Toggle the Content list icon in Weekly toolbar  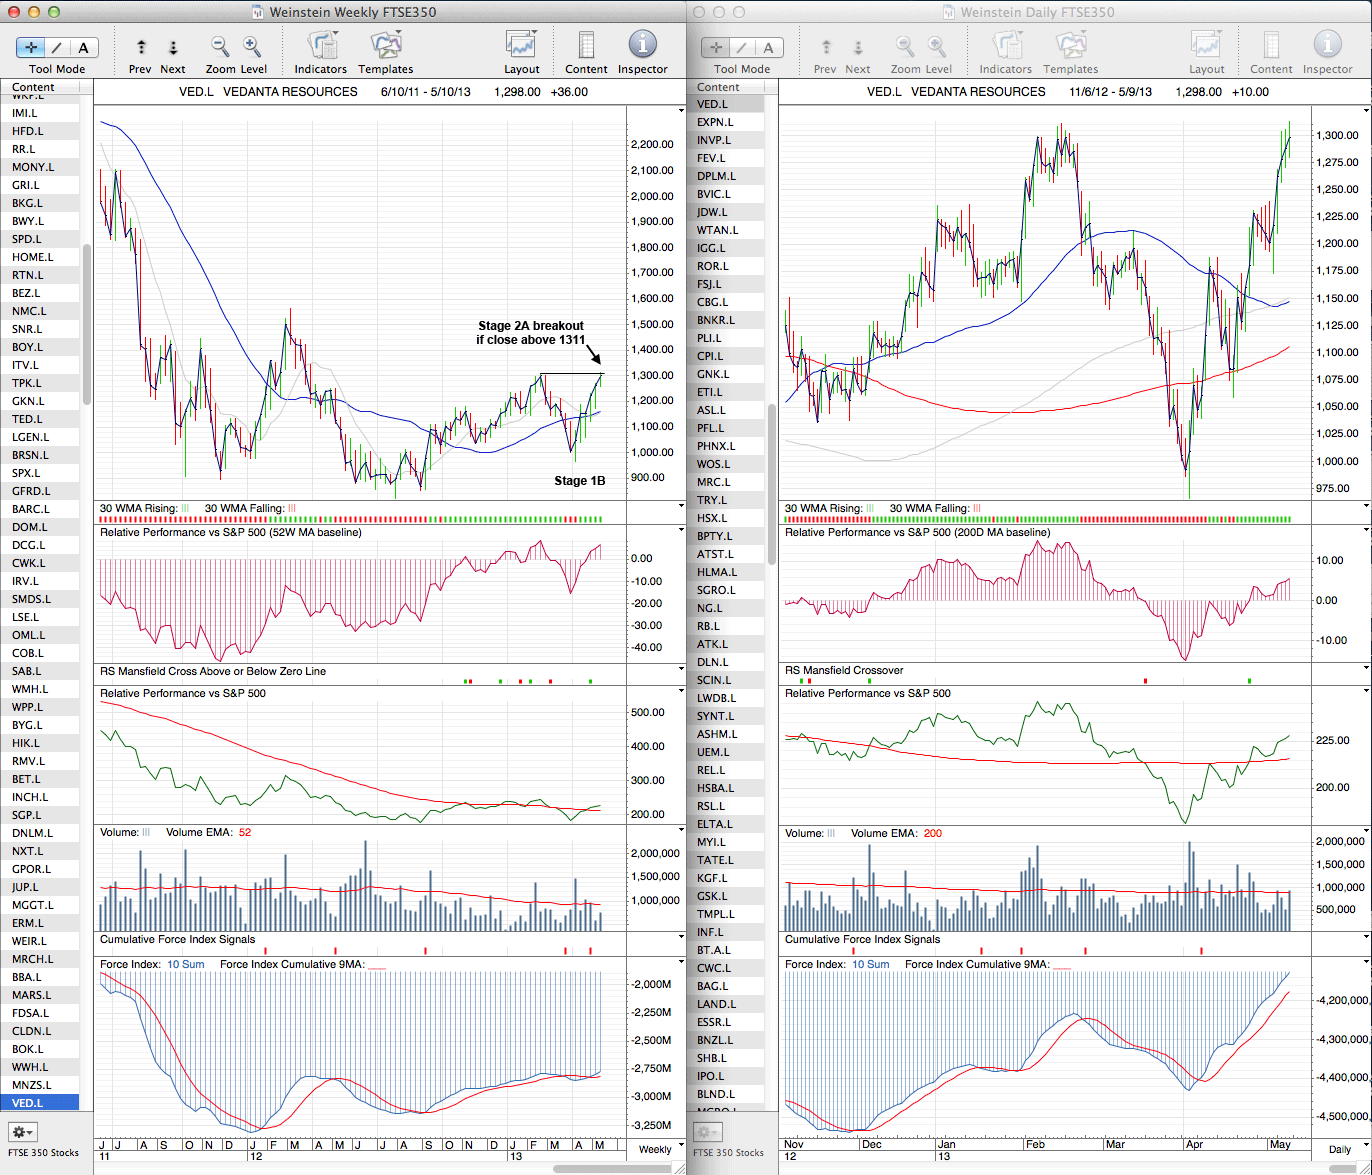586,46
